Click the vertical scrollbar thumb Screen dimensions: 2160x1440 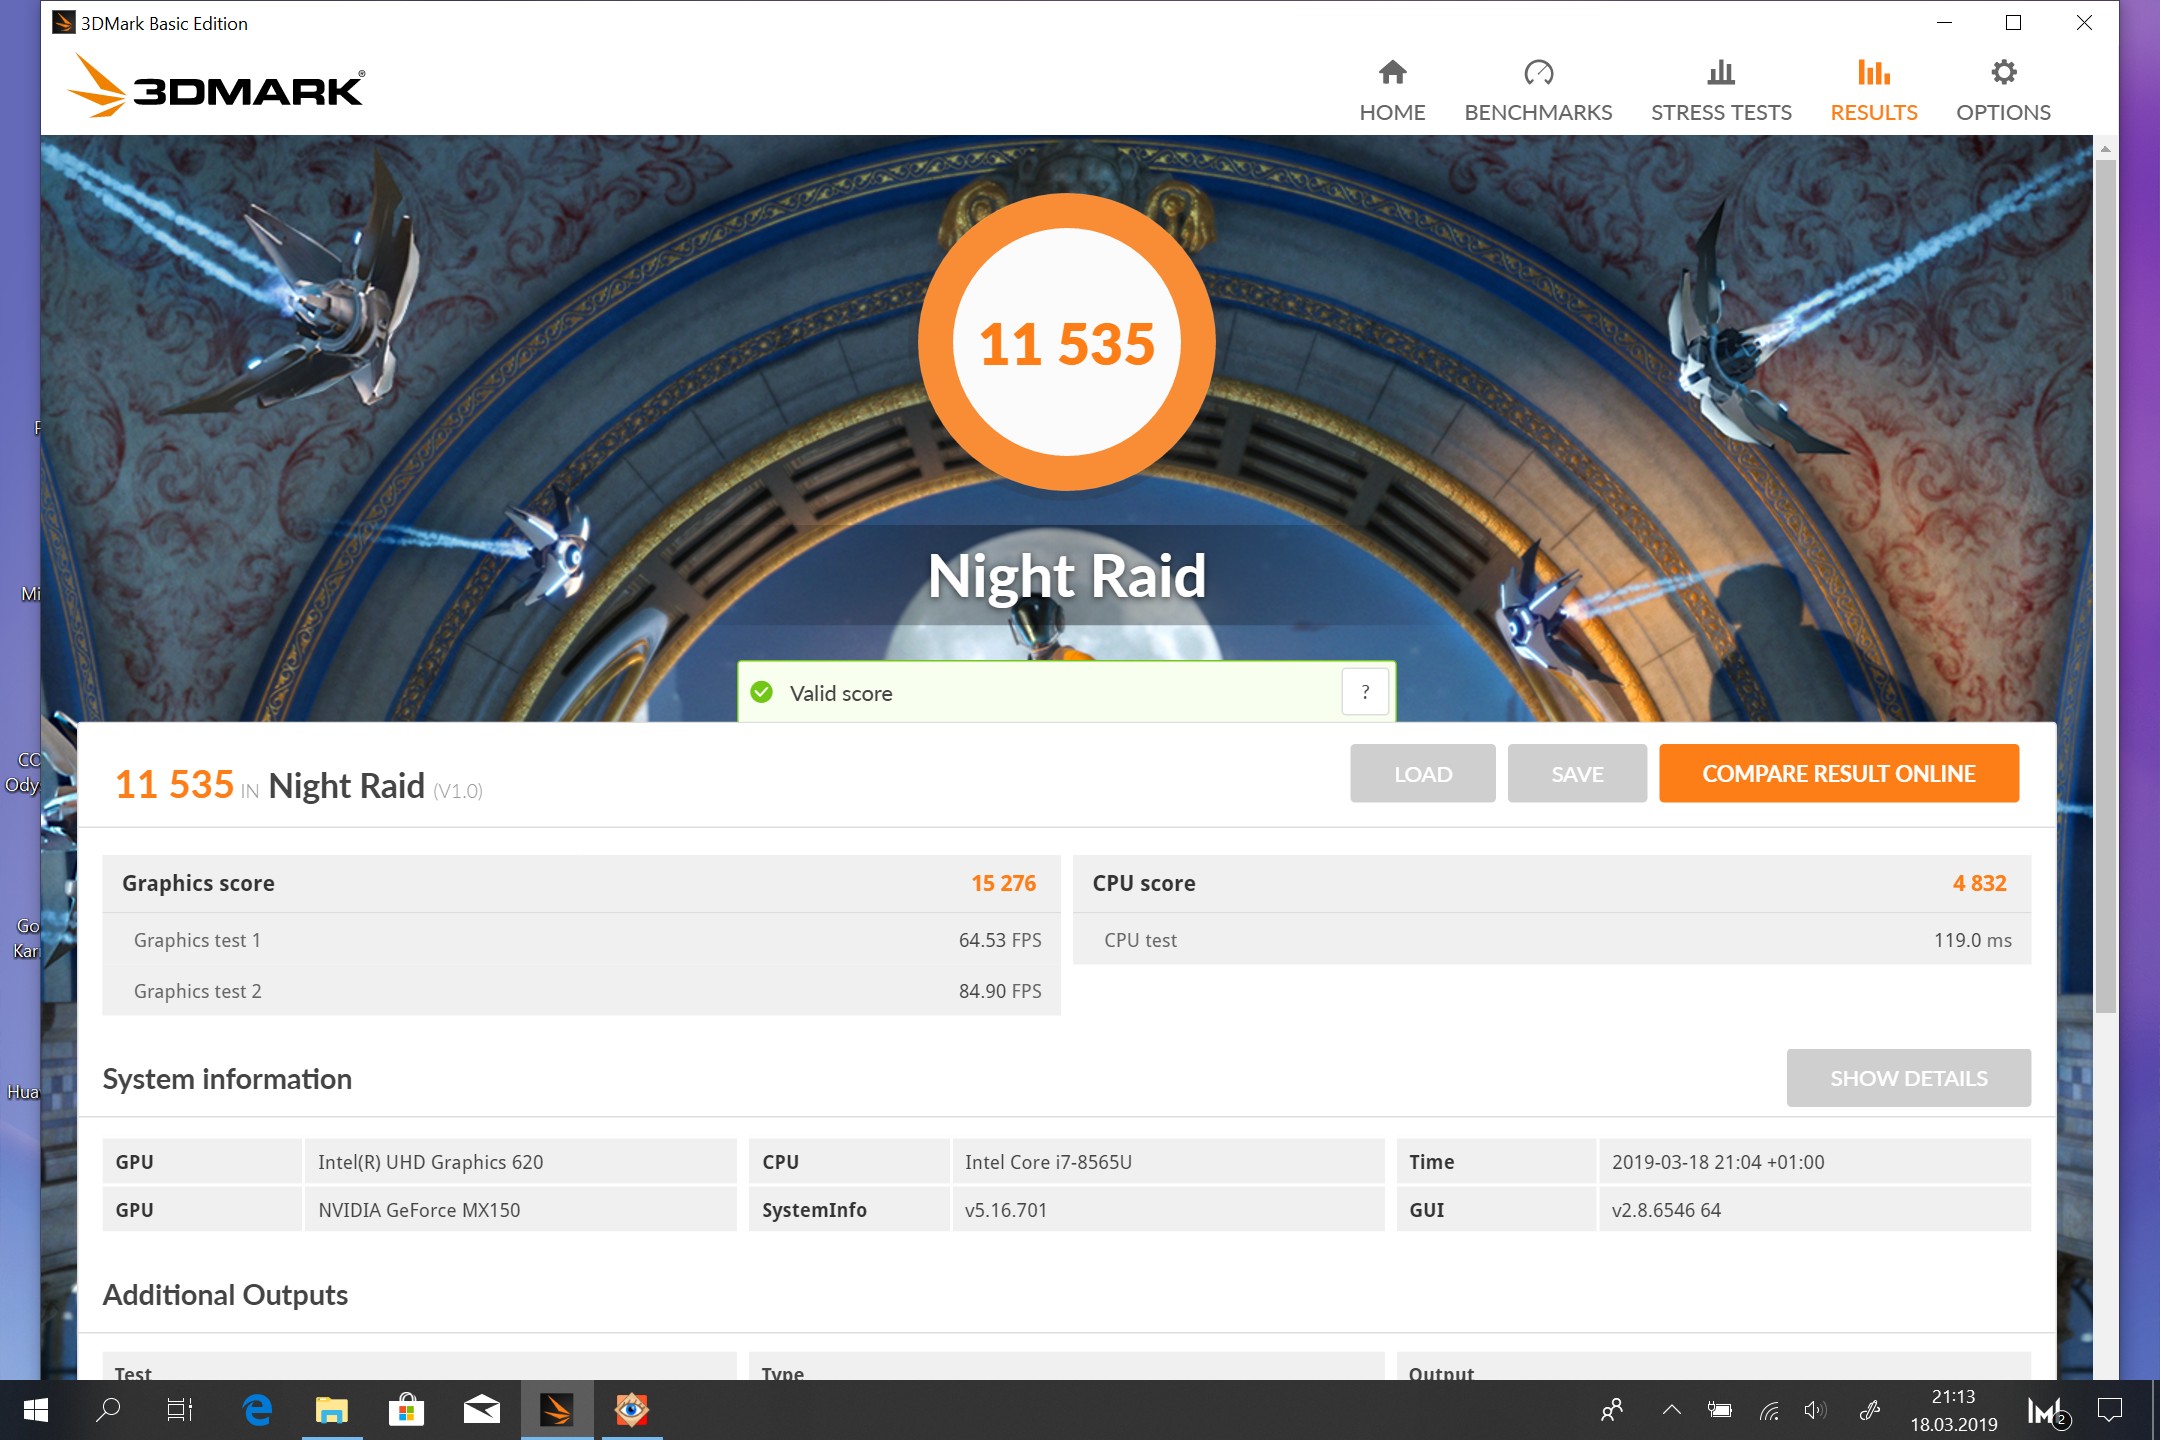click(x=2105, y=585)
